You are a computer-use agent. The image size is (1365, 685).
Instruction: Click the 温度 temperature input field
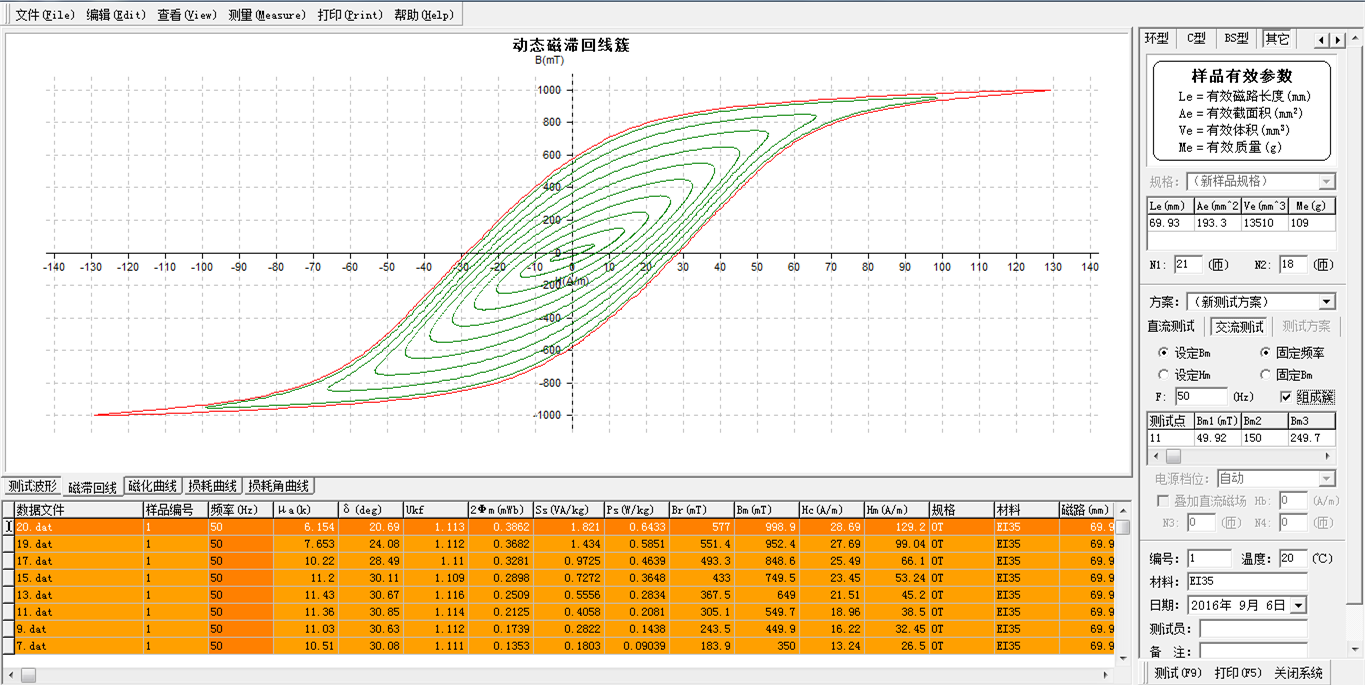[x=1291, y=558]
